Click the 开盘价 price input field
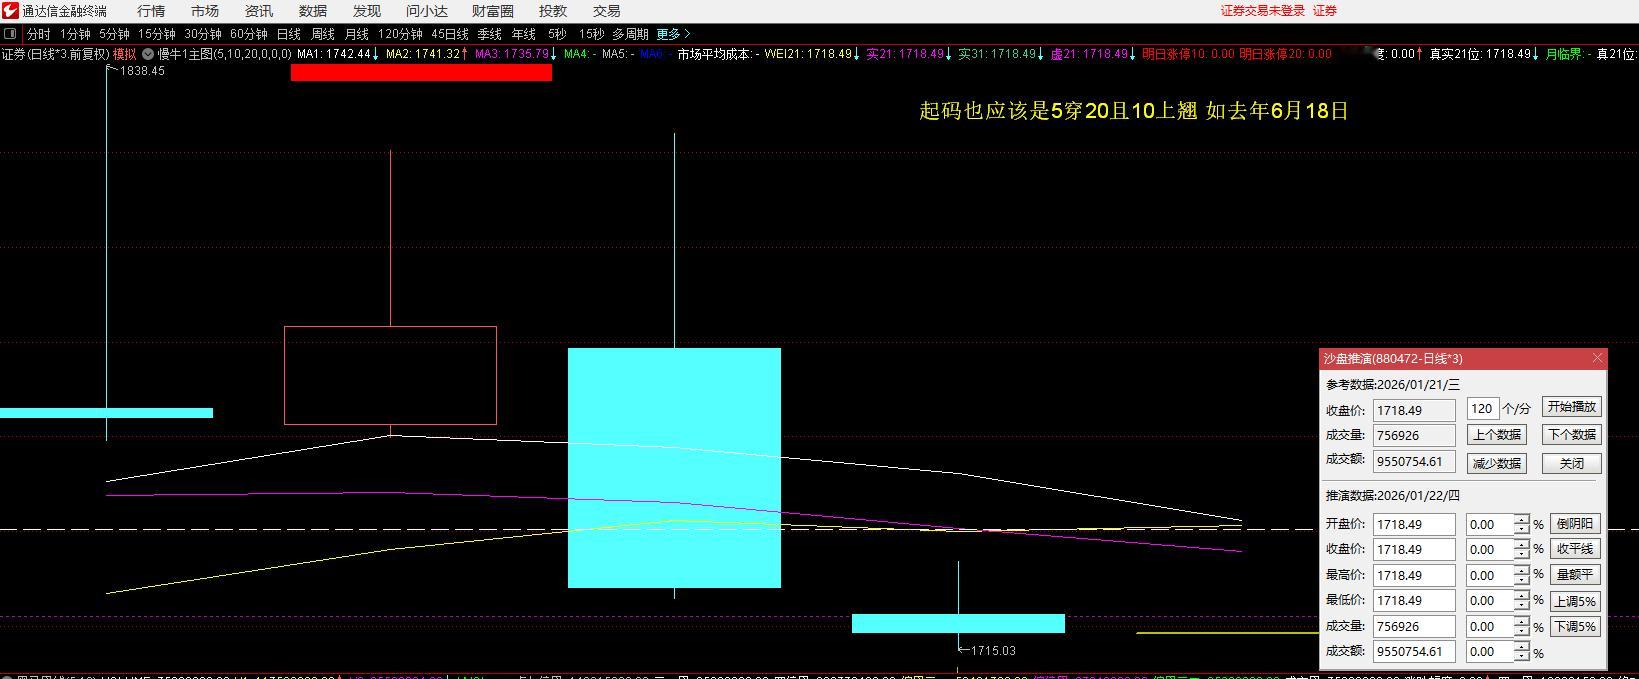 [x=1414, y=524]
